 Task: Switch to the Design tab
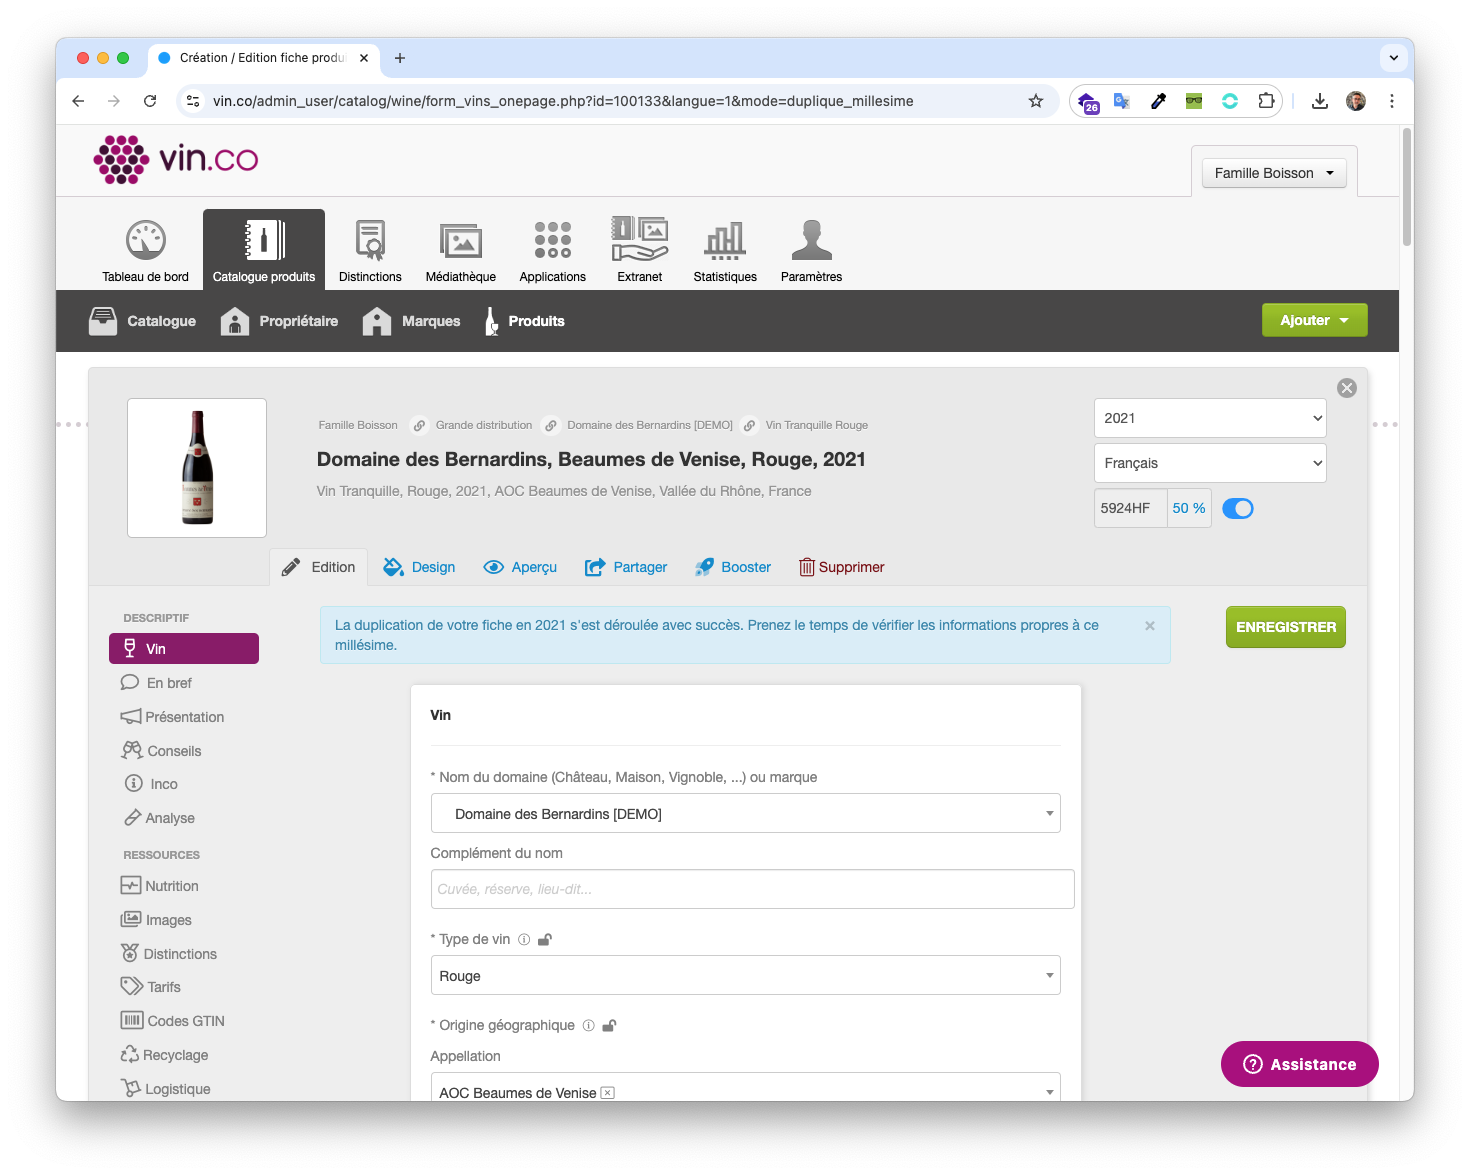(419, 567)
